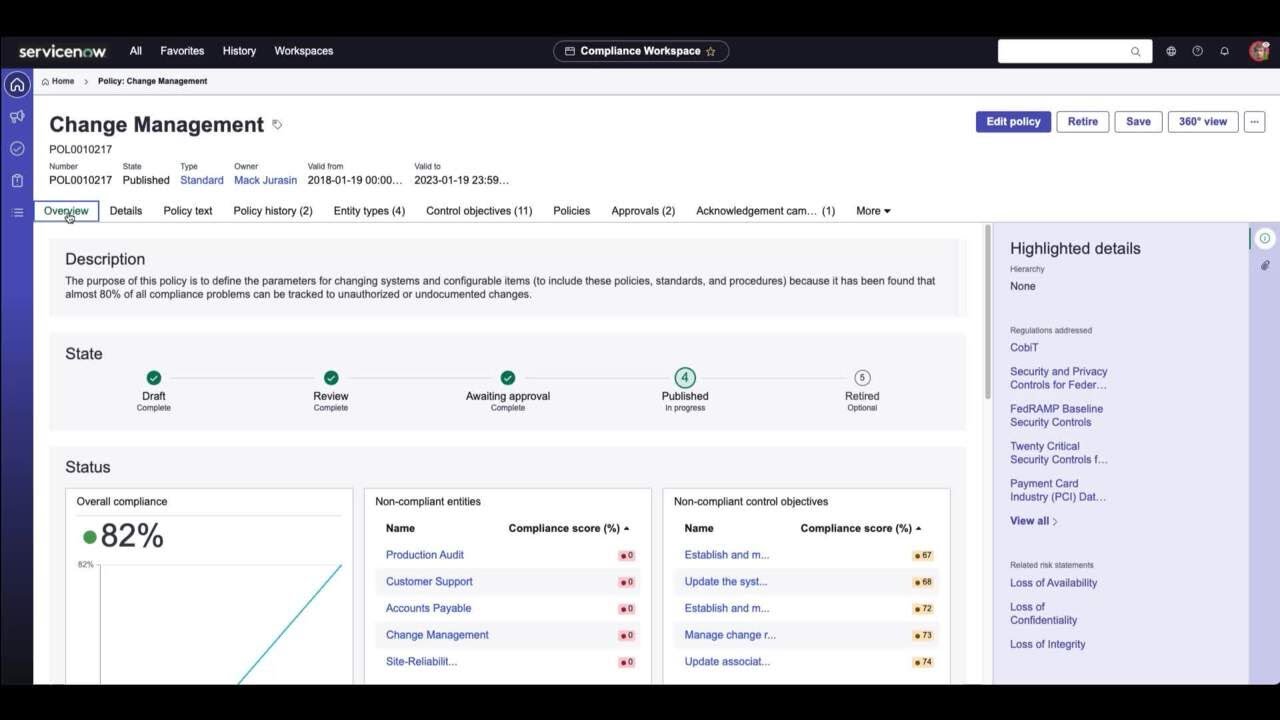Open the All menu
Screen dimensions: 1280x720
(136, 51)
